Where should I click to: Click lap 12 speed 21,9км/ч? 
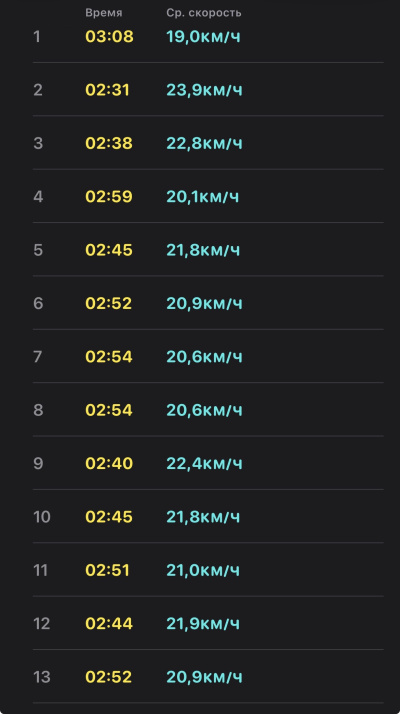pyautogui.click(x=203, y=623)
